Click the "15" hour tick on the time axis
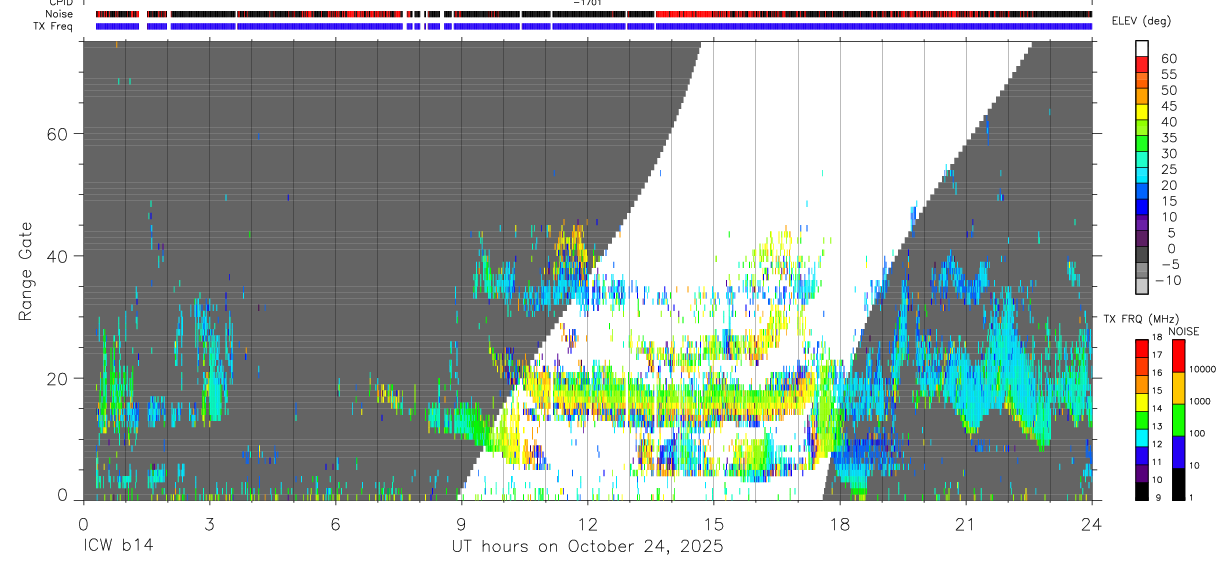Viewport: 1228px width, 567px height. tap(713, 524)
